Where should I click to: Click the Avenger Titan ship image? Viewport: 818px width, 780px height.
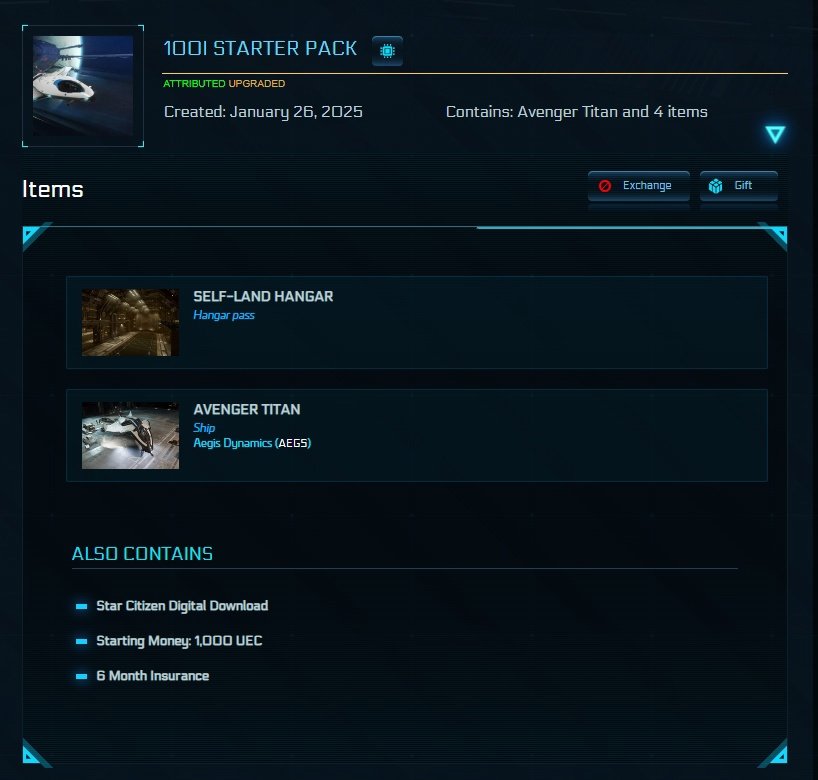click(130, 435)
